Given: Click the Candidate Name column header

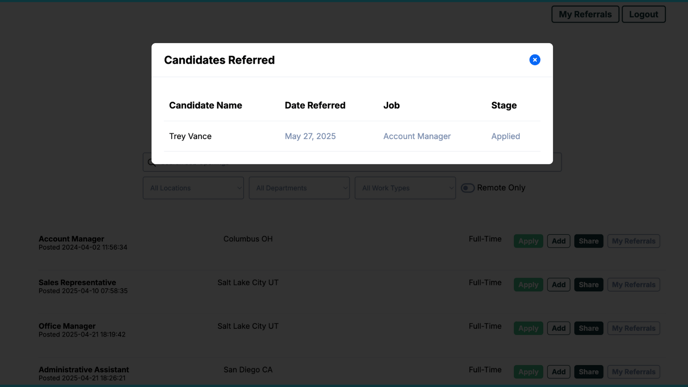Looking at the screenshot, I should (x=205, y=105).
